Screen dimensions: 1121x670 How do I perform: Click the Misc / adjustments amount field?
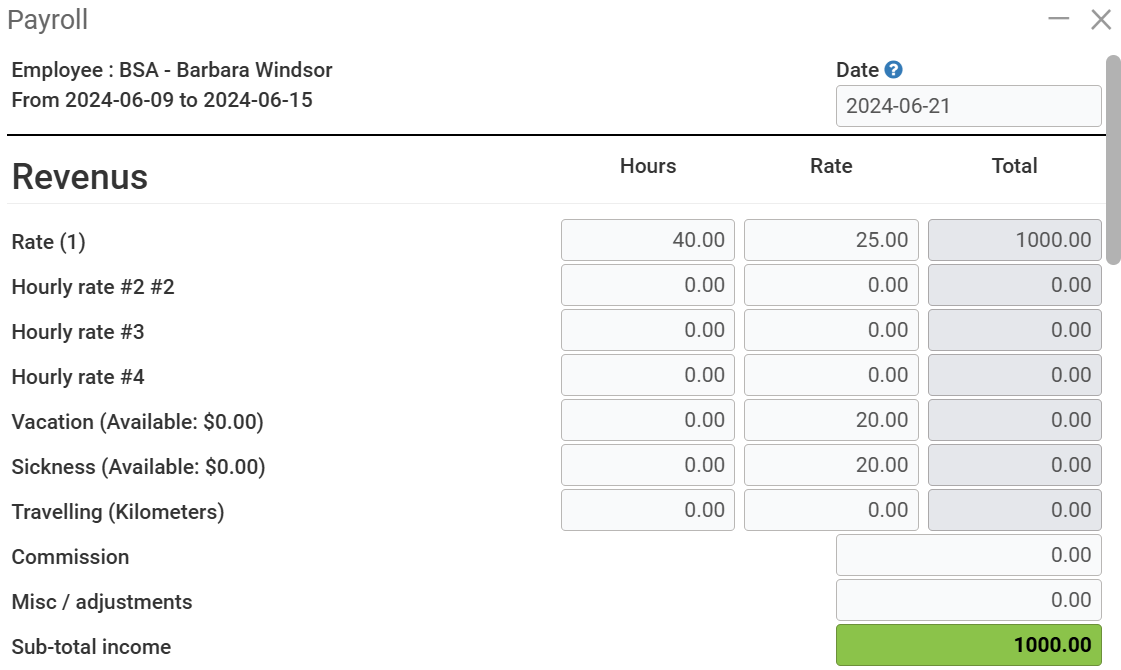click(968, 601)
